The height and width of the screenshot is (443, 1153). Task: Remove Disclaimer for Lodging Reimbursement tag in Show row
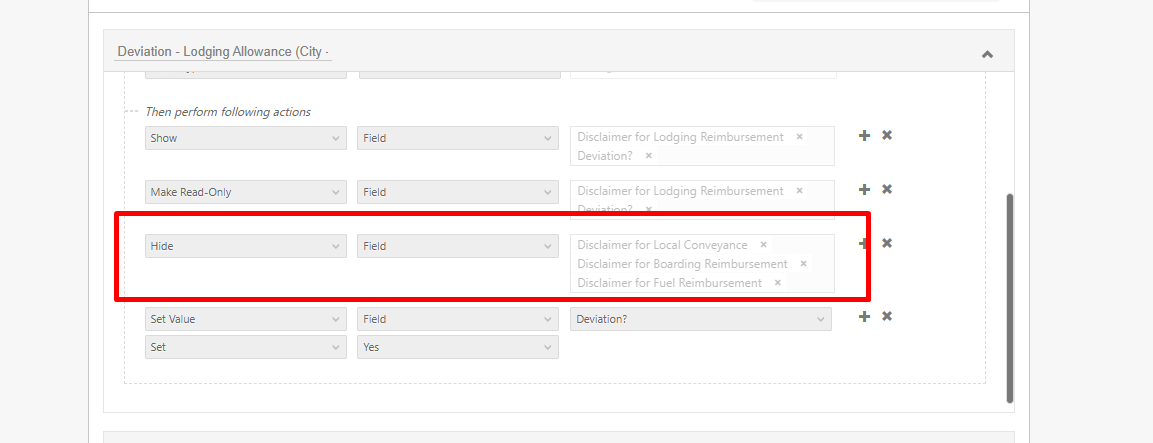[799, 137]
